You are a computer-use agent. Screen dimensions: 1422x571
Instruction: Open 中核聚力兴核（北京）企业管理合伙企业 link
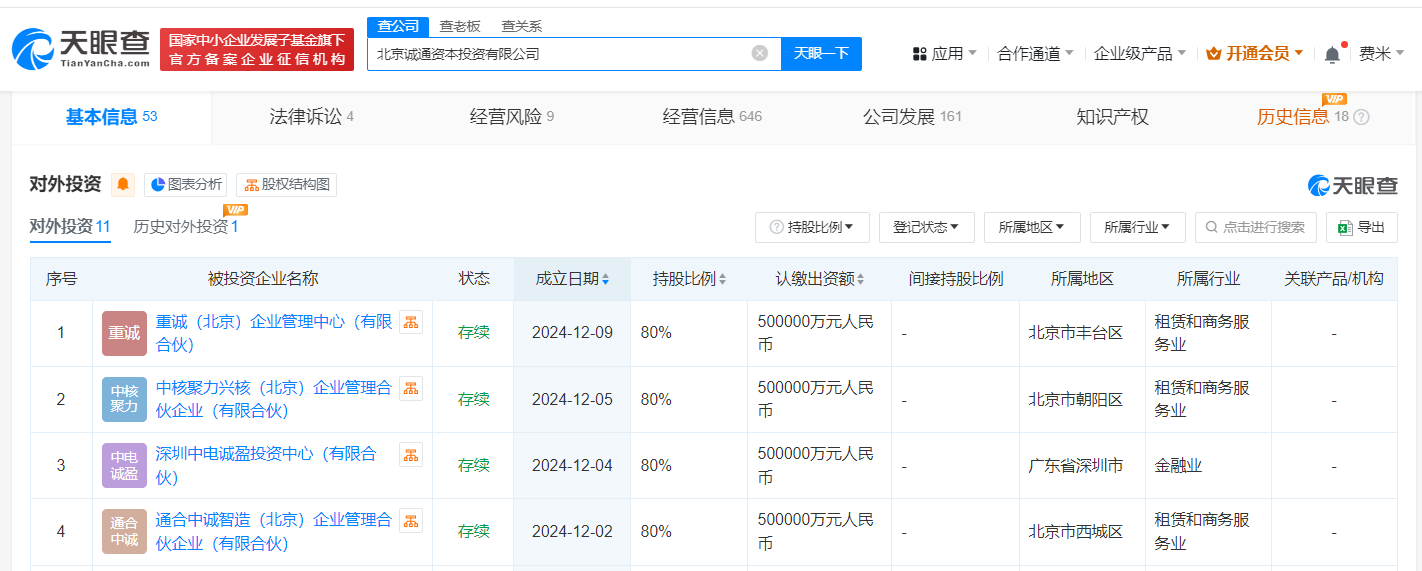tap(274, 399)
